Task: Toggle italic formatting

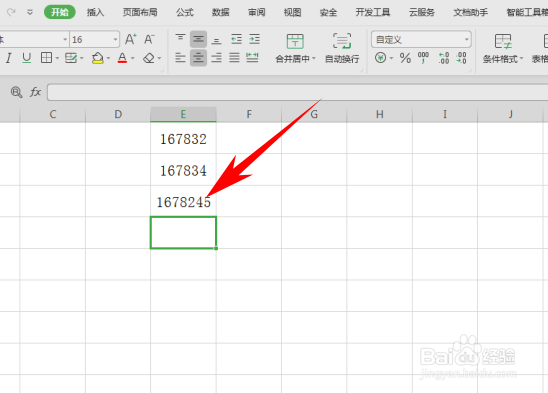Action: [x=9, y=58]
